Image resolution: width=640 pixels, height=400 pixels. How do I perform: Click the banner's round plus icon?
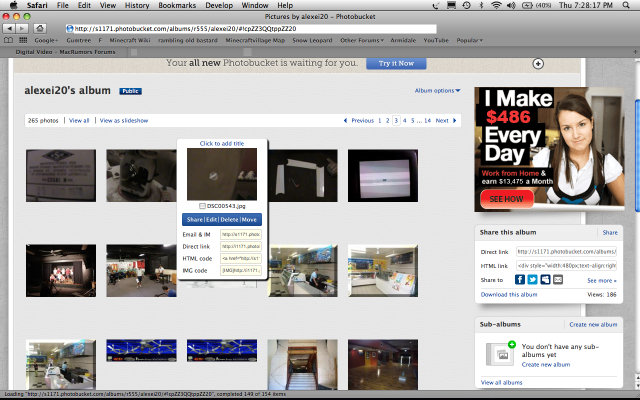538,64
